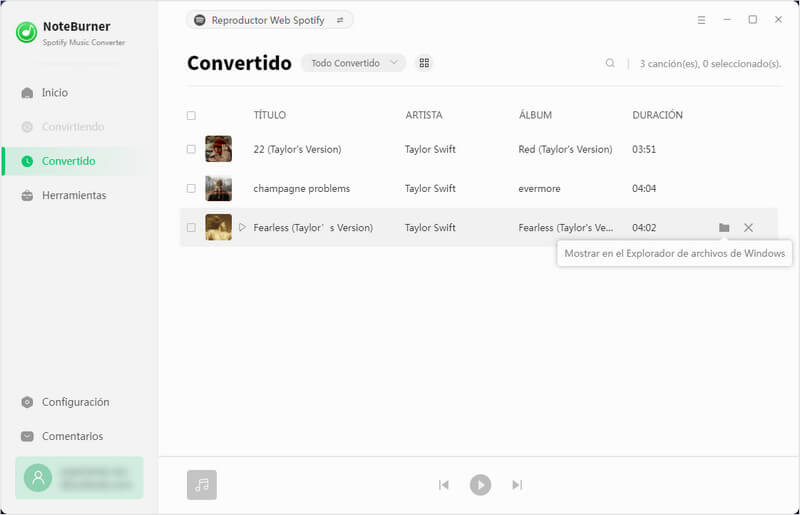Show the Fearless file in its folder
Image resolution: width=800 pixels, height=515 pixels.
click(x=724, y=228)
